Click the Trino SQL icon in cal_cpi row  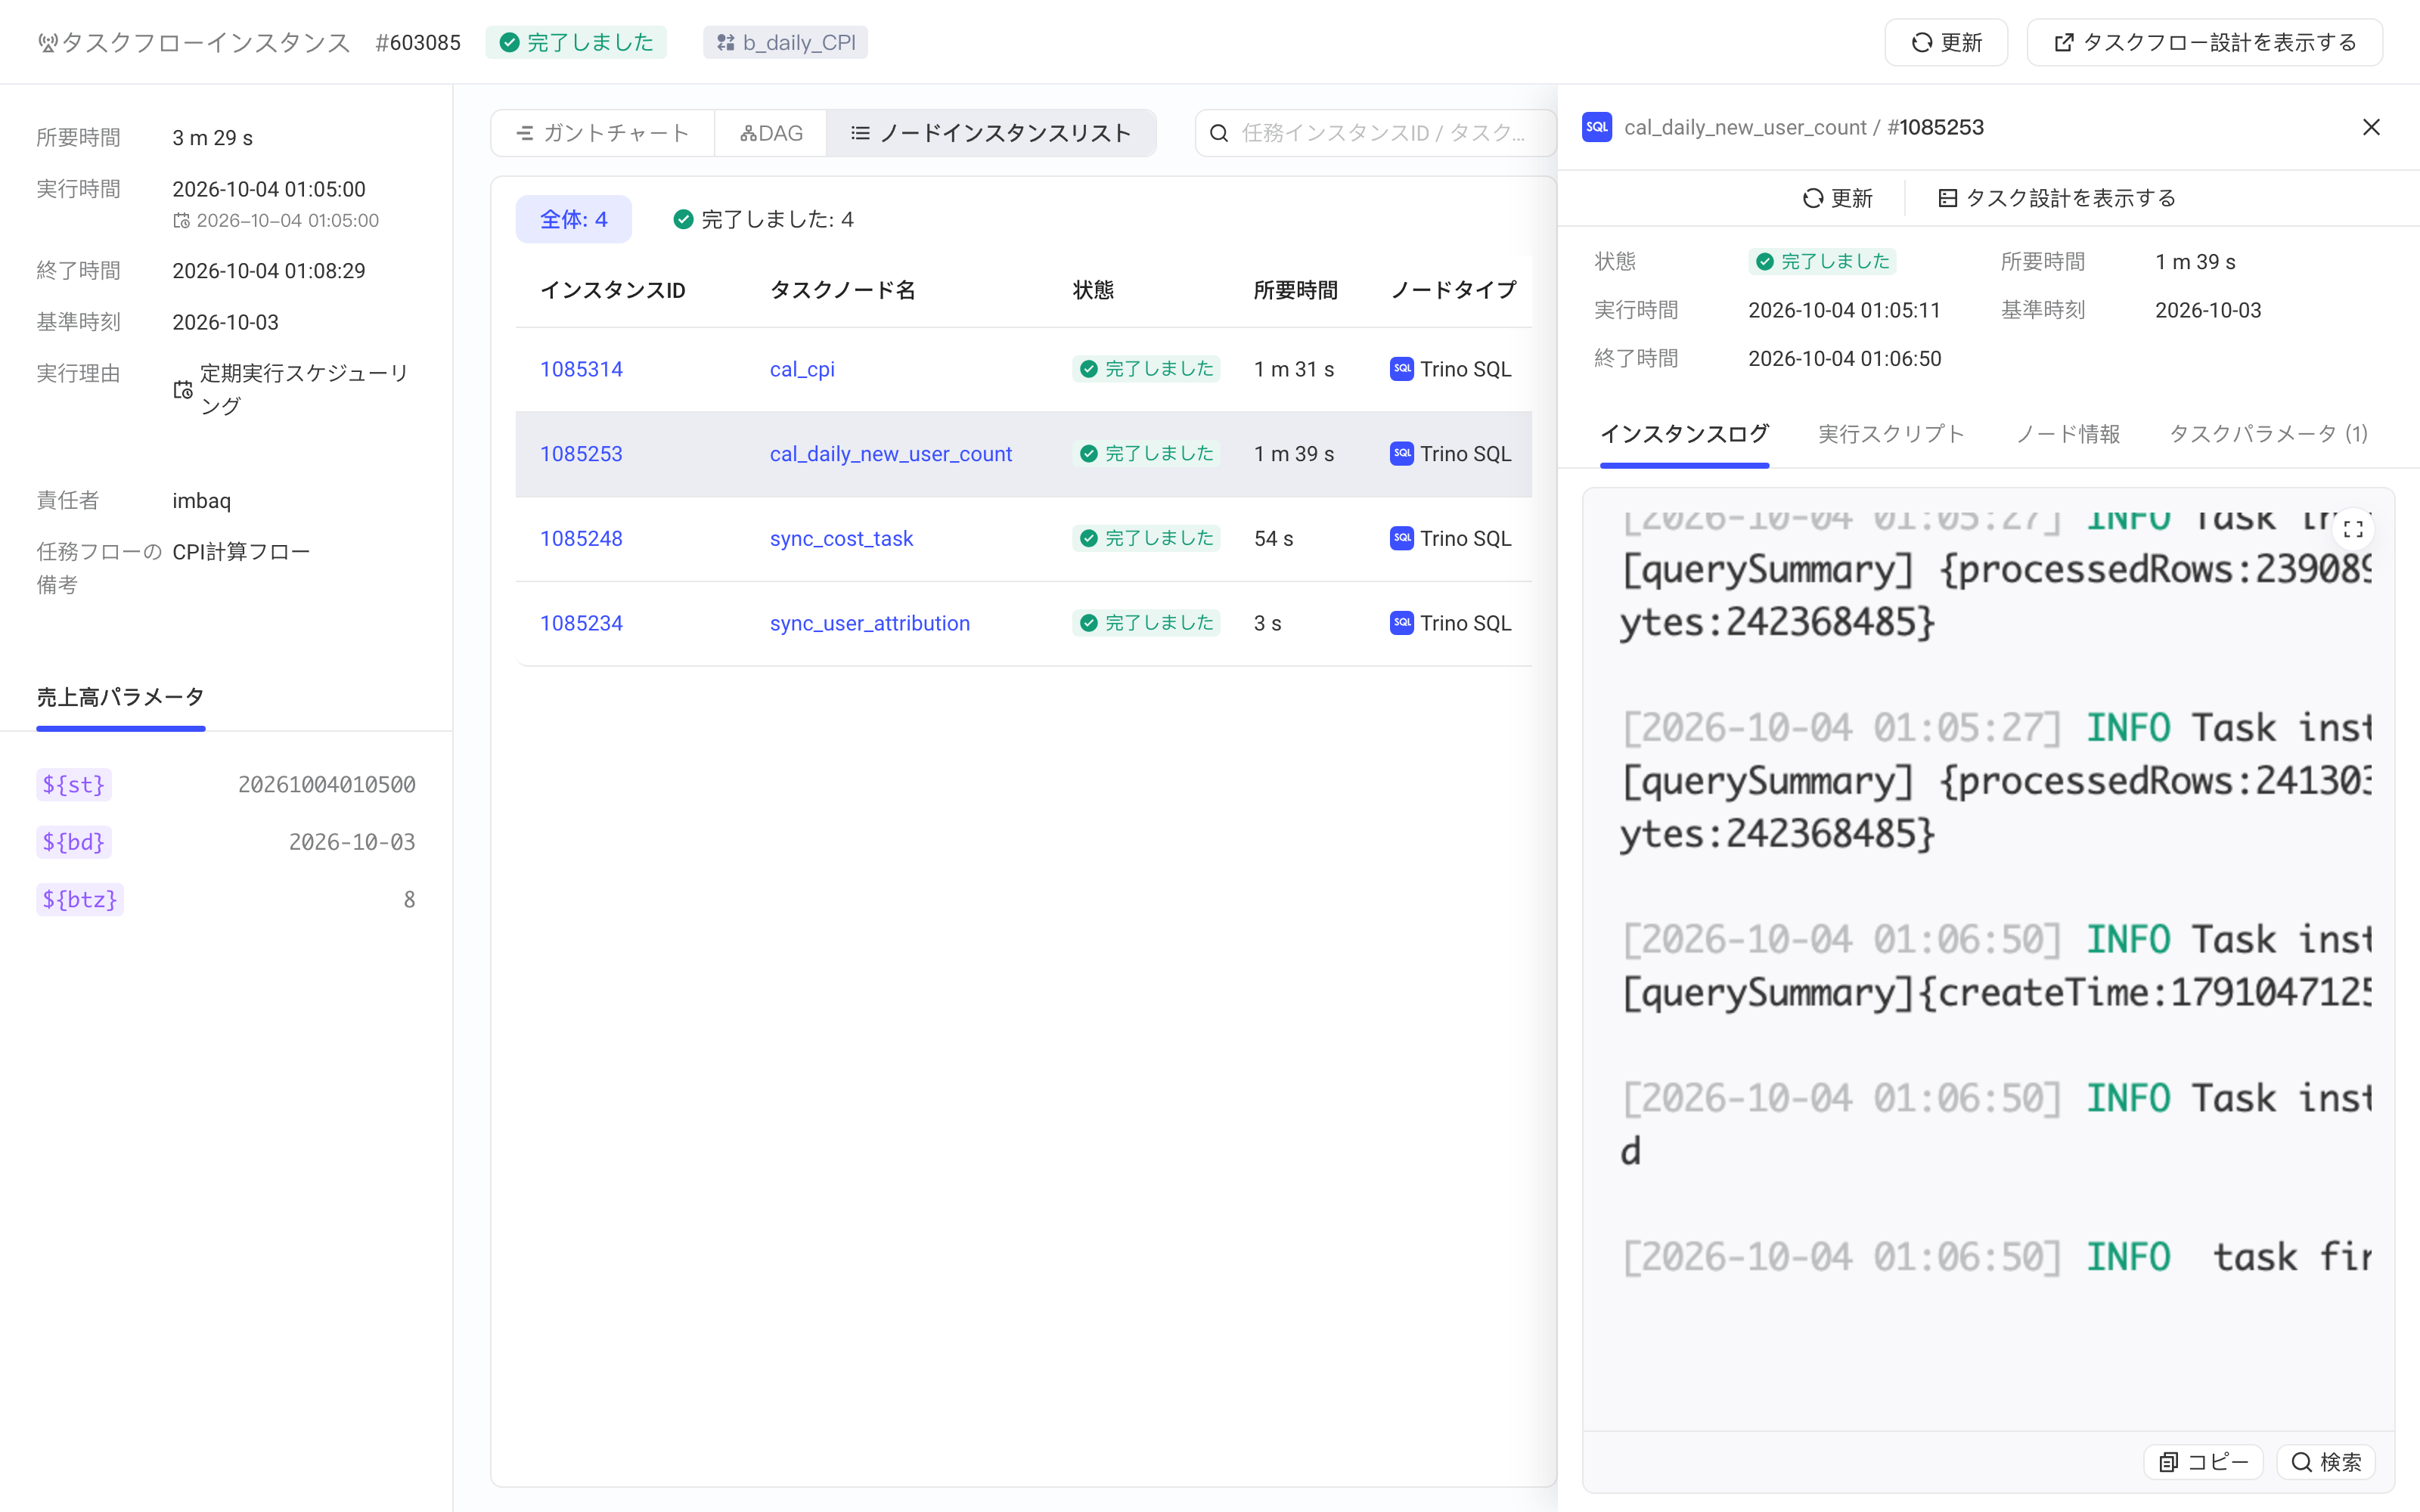1402,369
